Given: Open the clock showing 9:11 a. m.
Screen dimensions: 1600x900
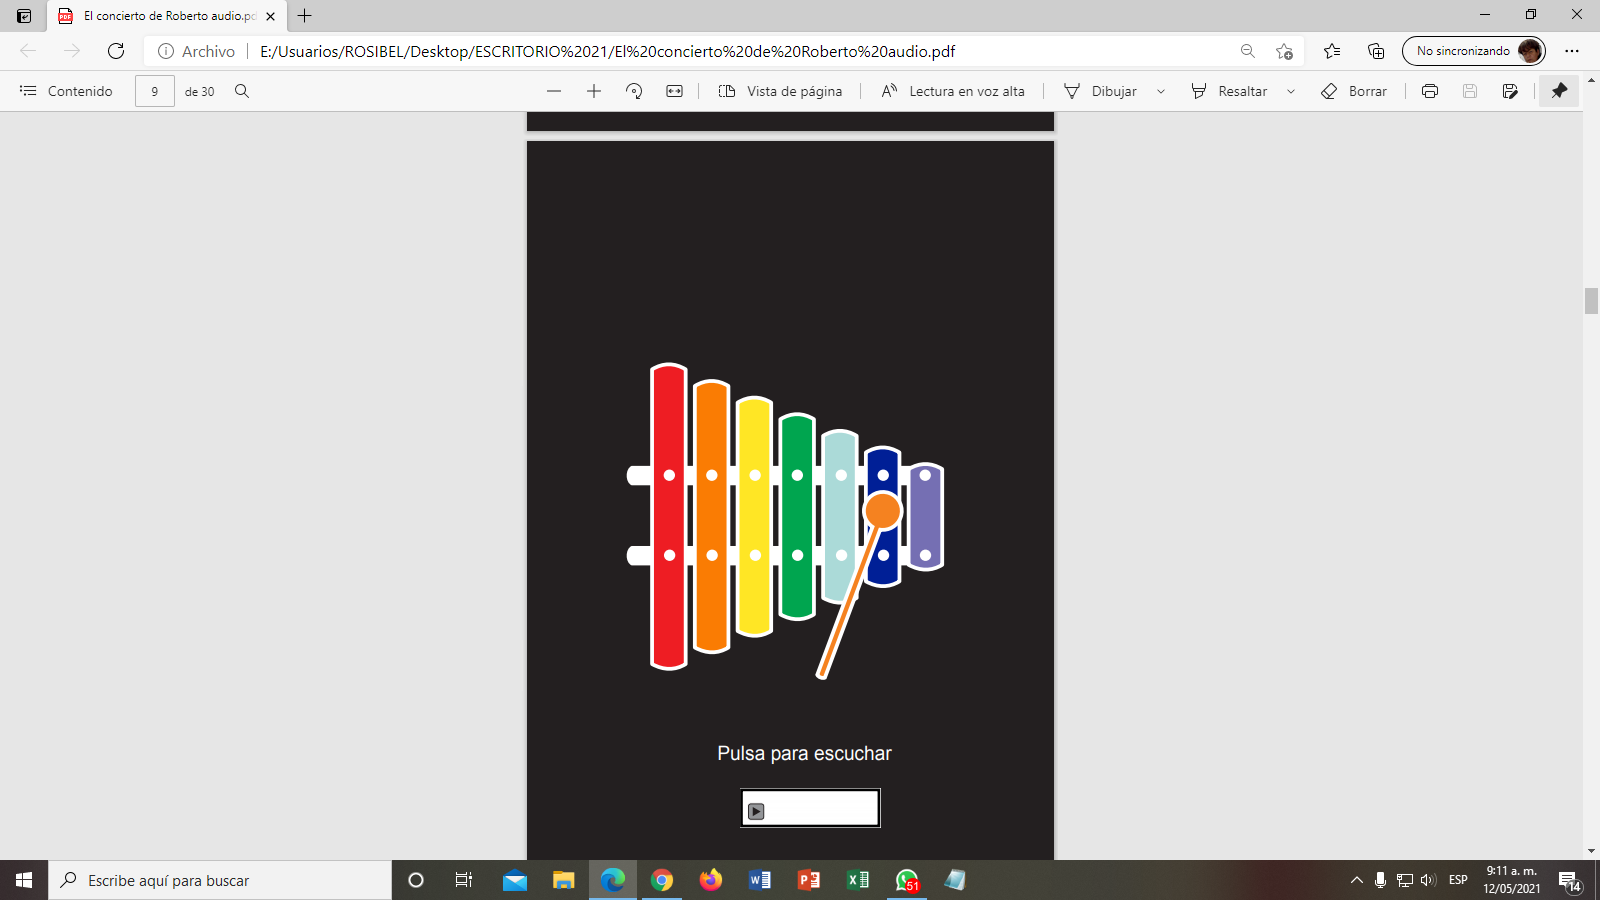Looking at the screenshot, I should click(x=1511, y=880).
